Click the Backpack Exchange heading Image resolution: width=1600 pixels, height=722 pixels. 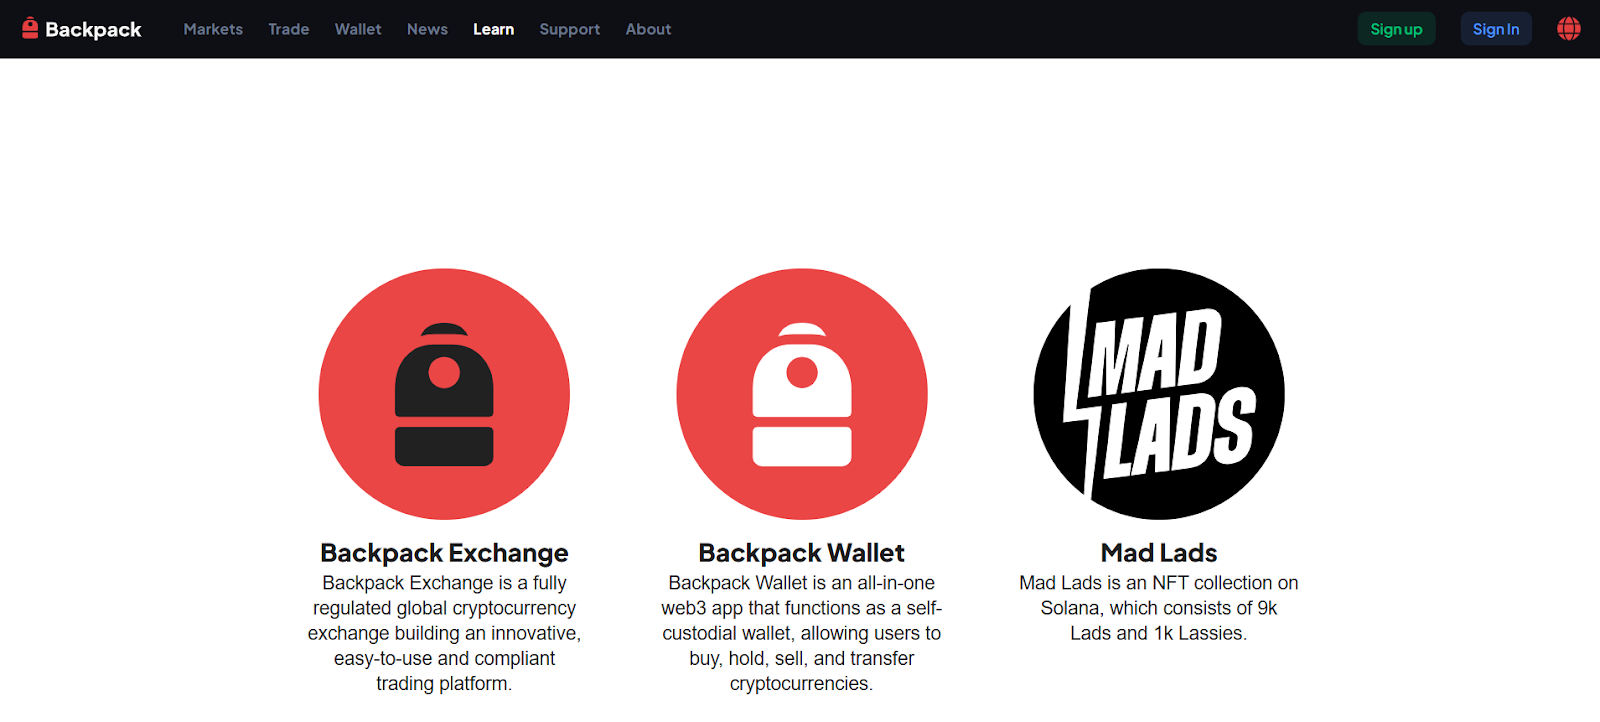pos(444,552)
